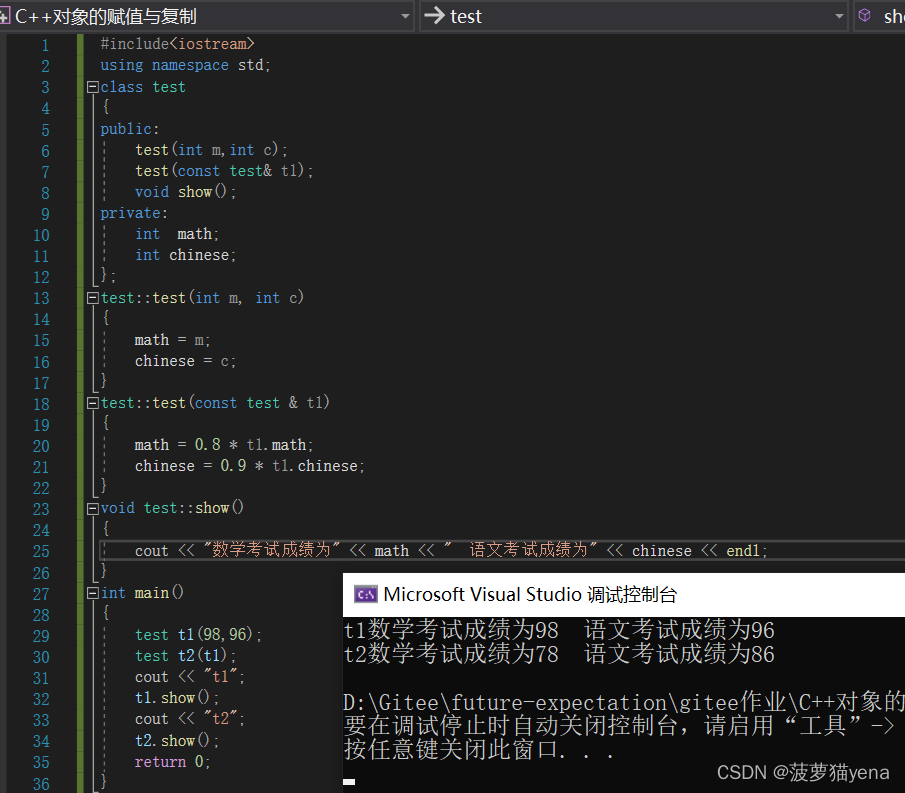Viewport: 905px width, 793px height.
Task: Click the chinese = c; statement
Action: pos(185,361)
